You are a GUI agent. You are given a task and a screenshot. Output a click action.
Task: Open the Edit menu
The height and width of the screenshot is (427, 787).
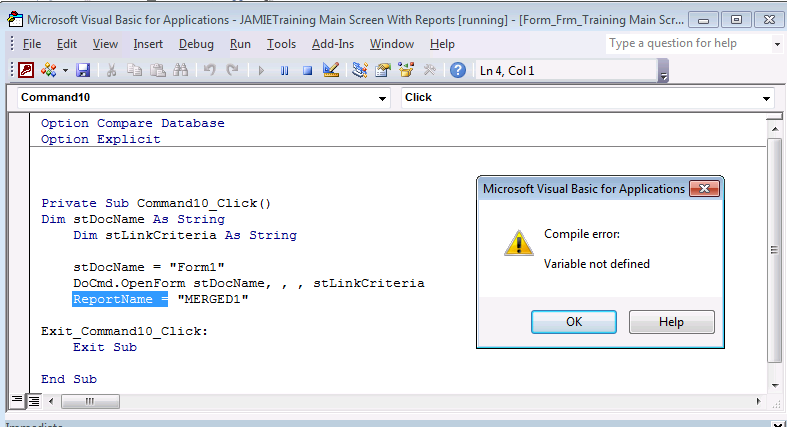[67, 44]
